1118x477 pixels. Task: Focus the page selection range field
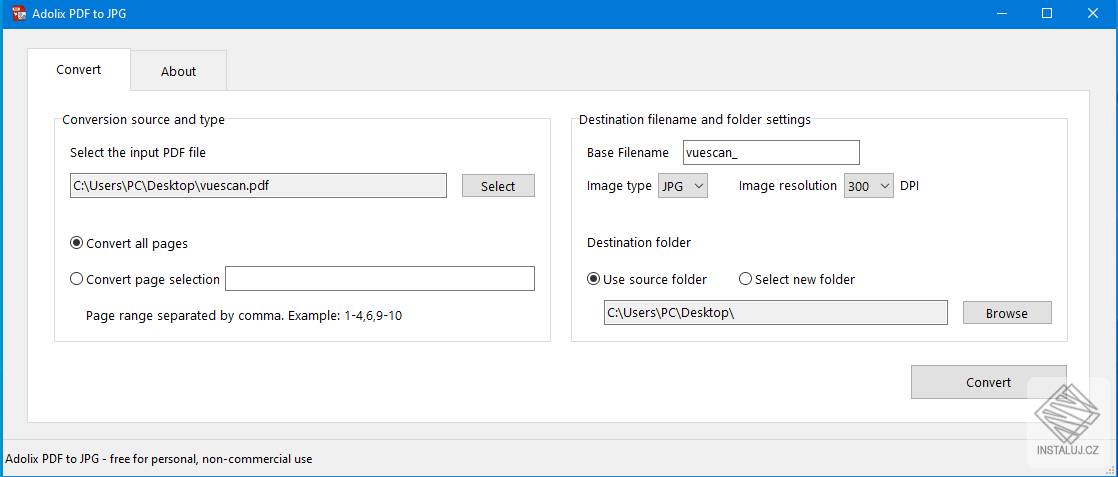pos(380,279)
